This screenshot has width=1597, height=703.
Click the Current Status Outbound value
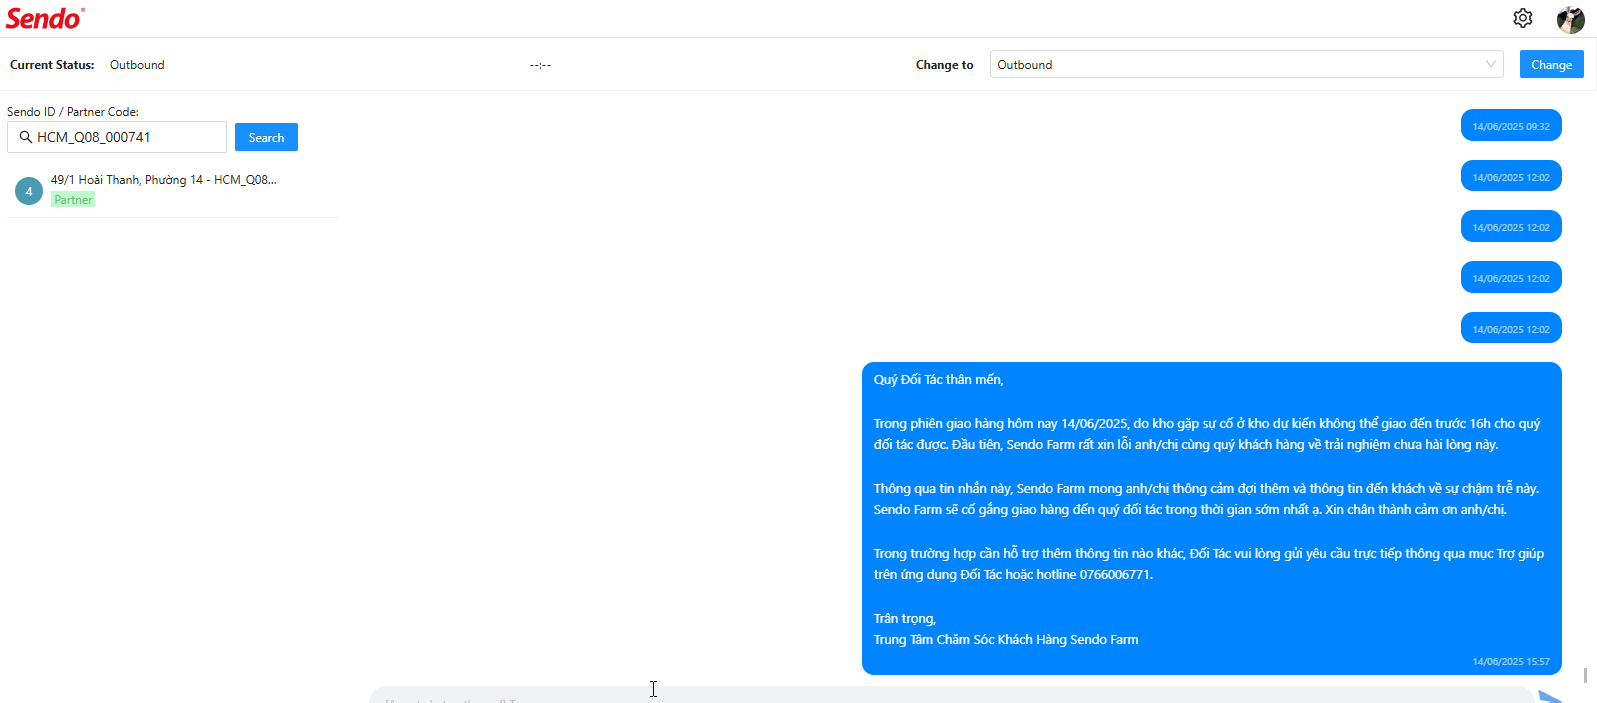click(x=137, y=65)
